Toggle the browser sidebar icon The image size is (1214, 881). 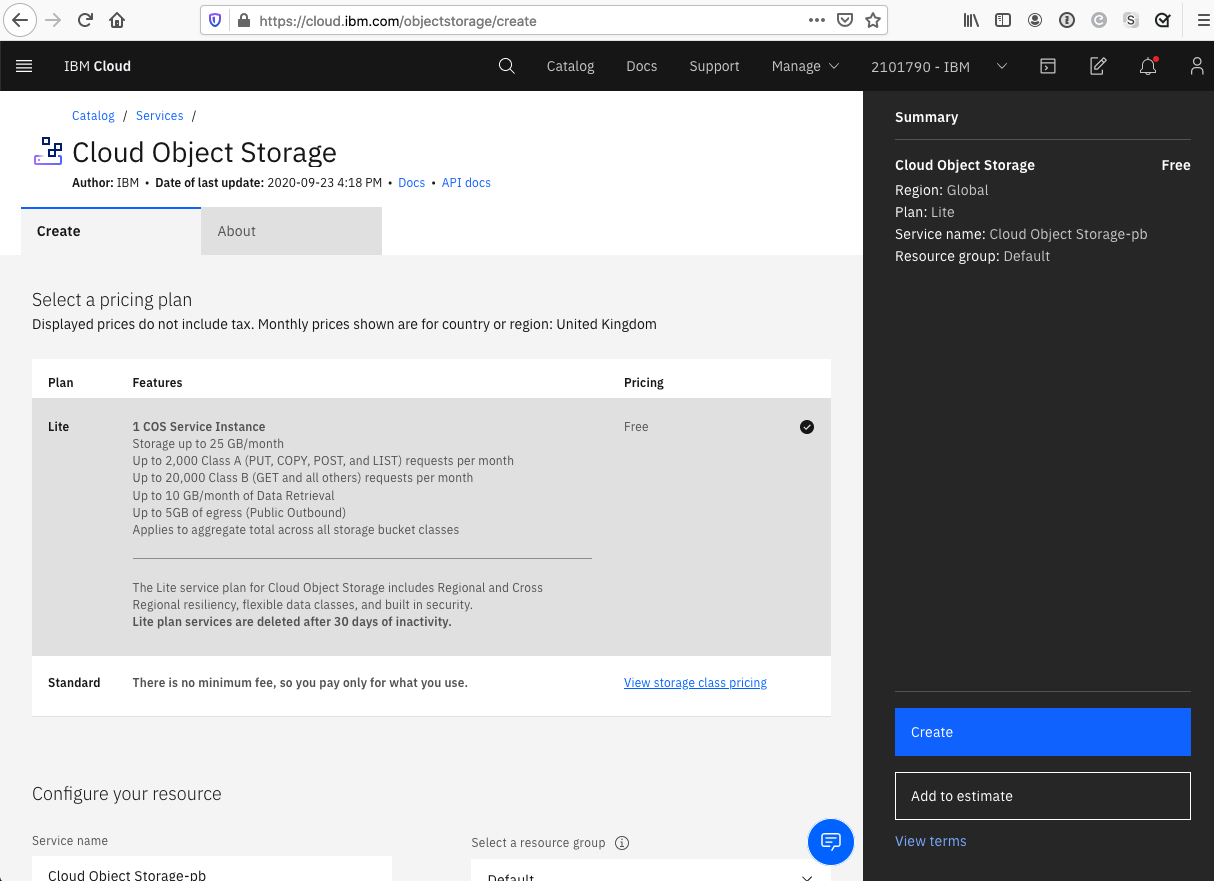[x=1003, y=20]
